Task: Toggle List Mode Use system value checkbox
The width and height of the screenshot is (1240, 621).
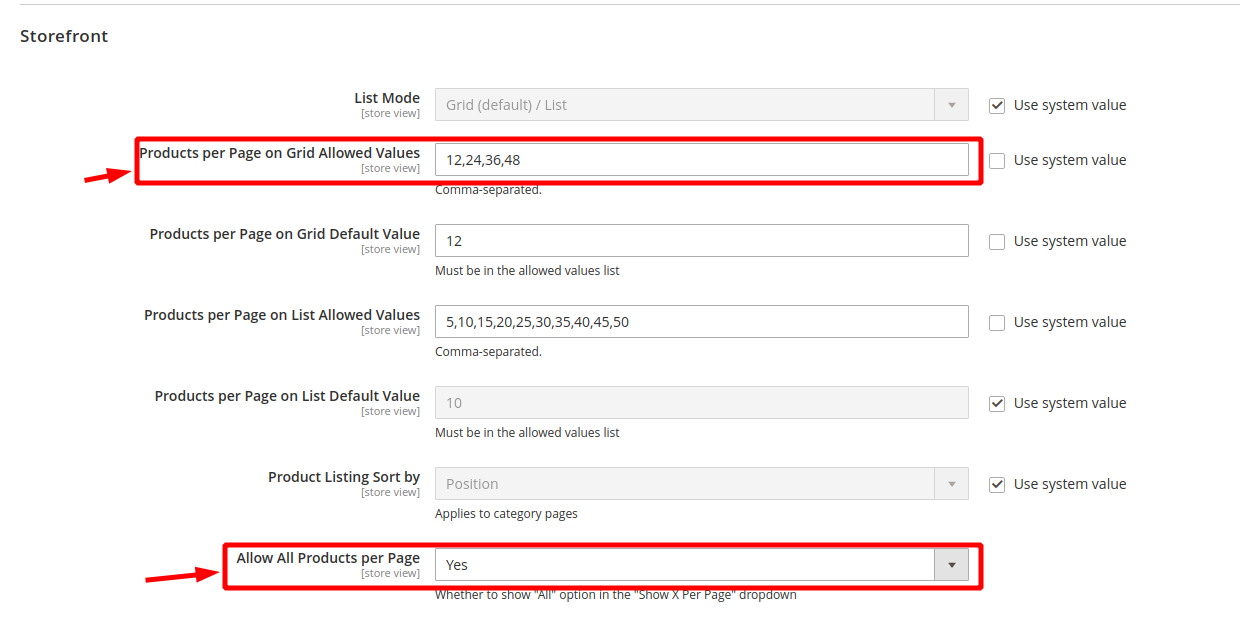Action: [997, 105]
